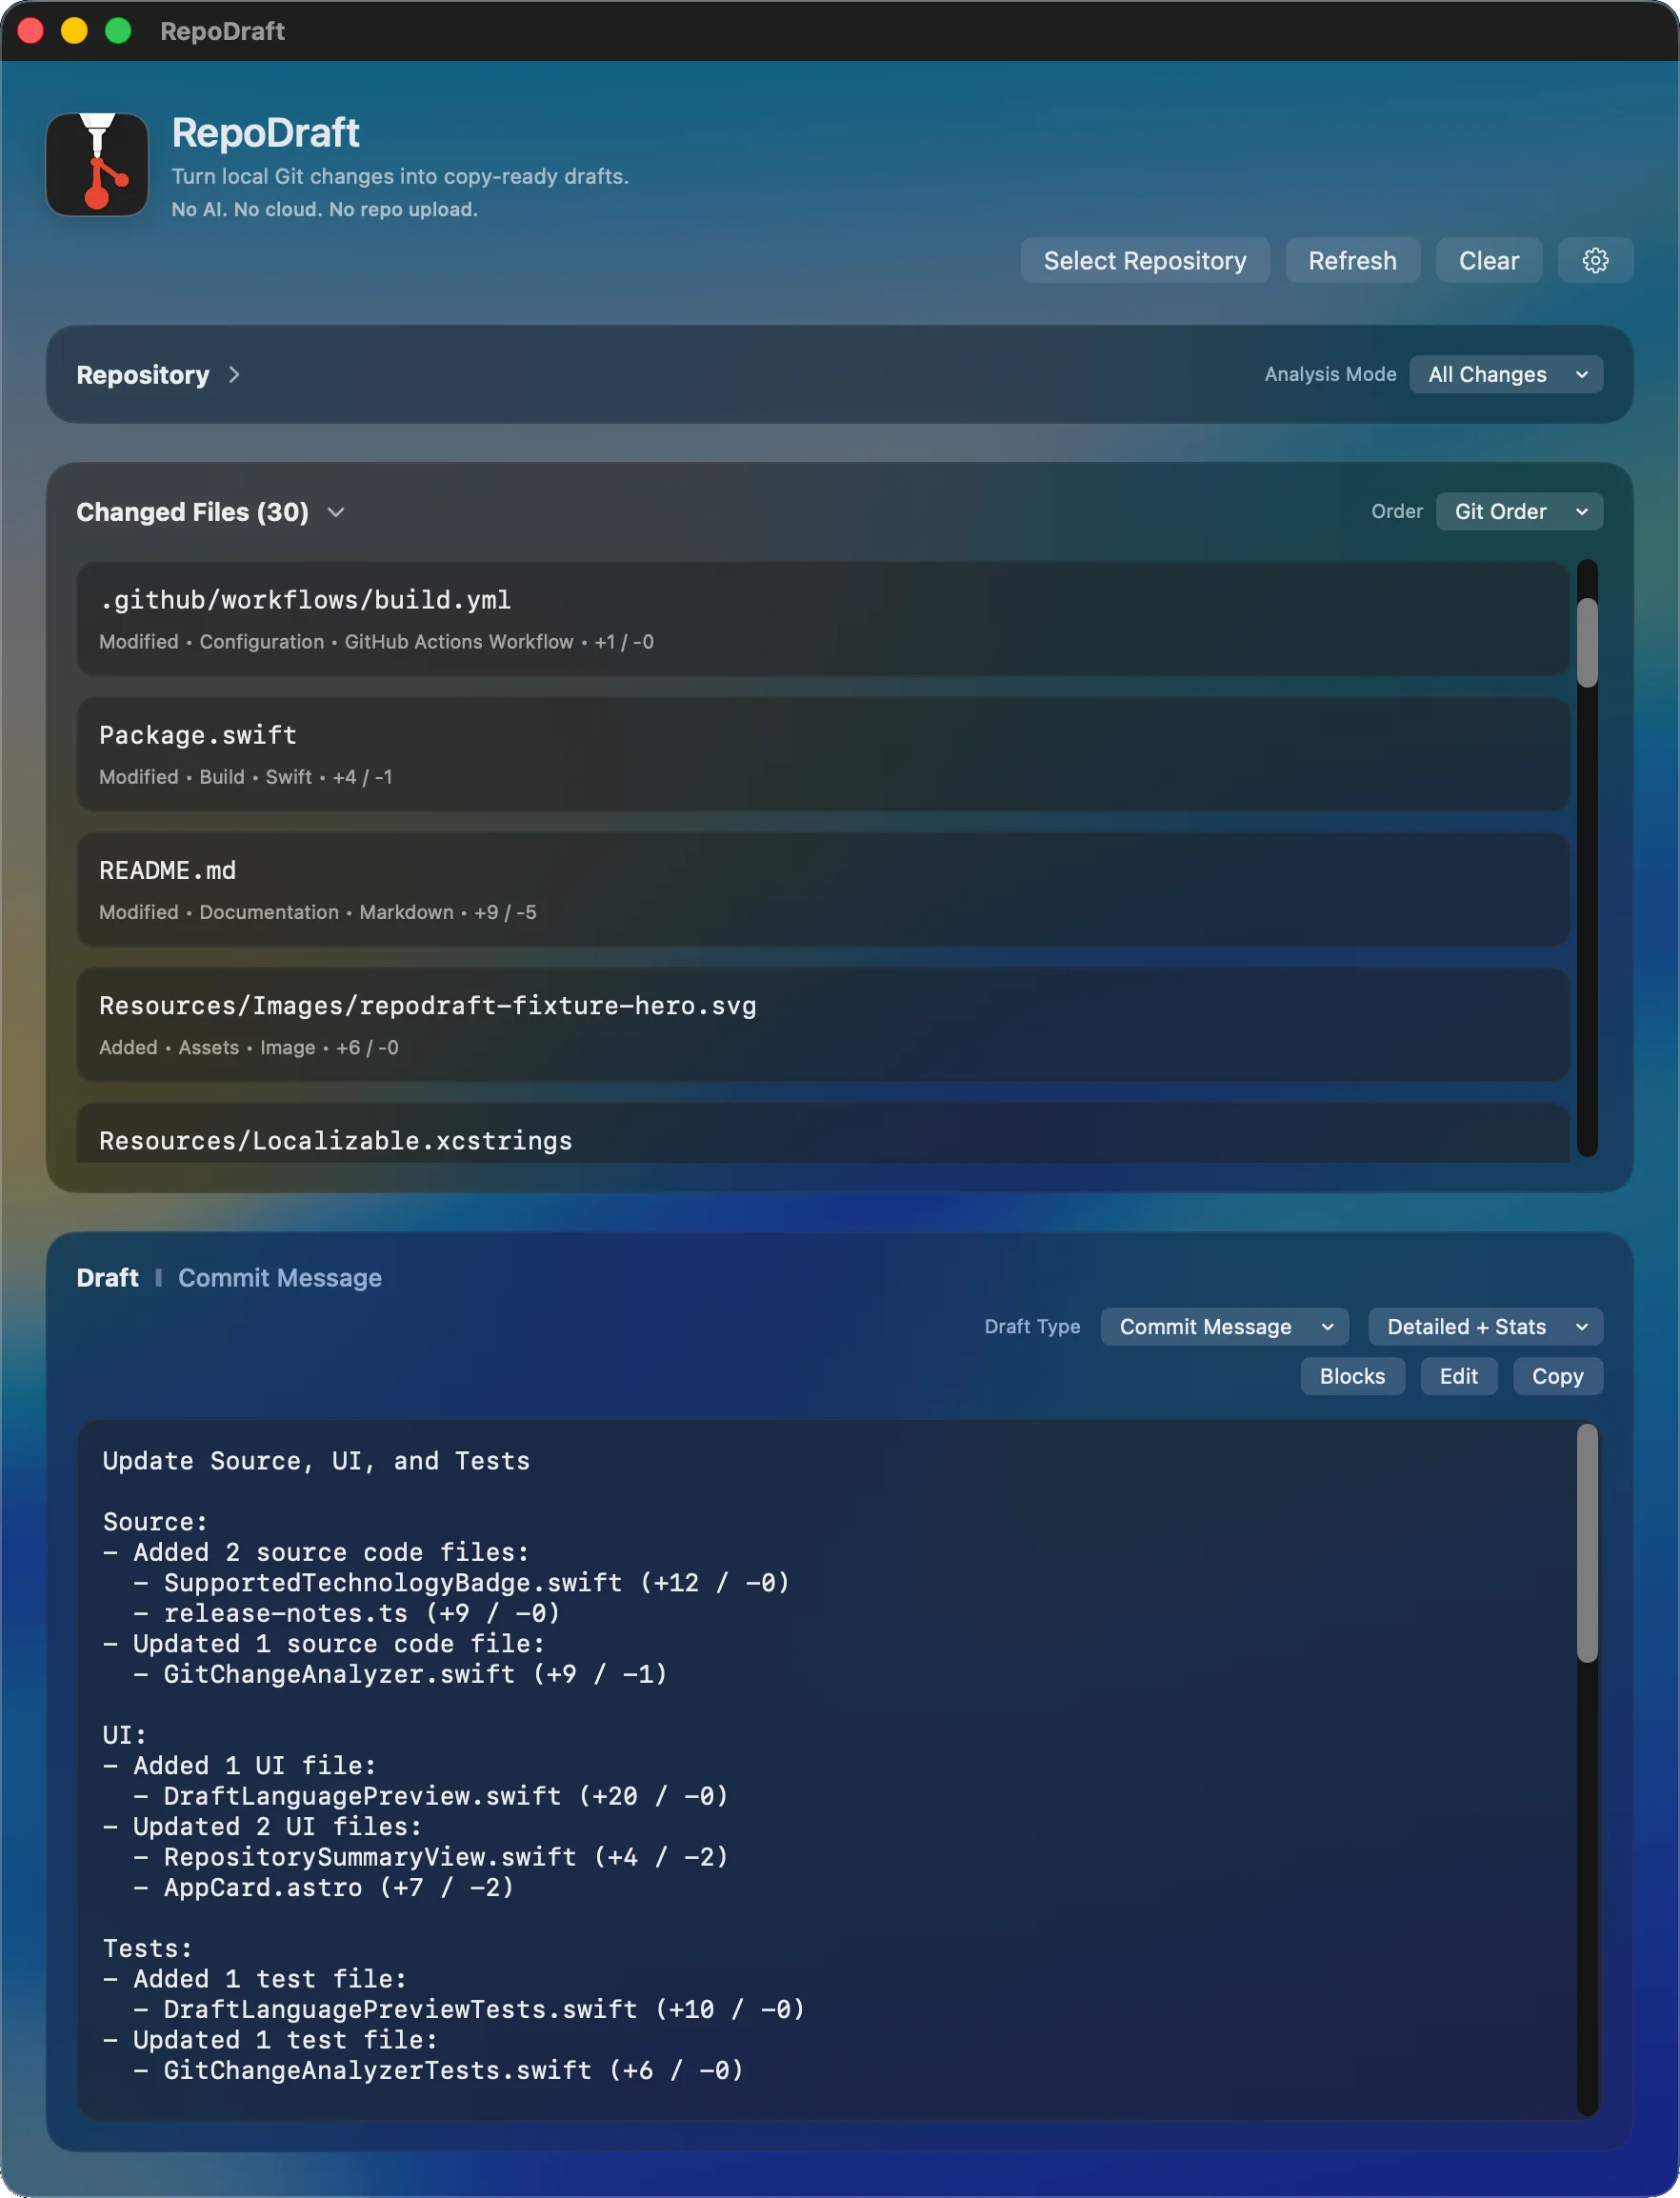Viewport: 1680px width, 2198px height.
Task: Click the 'UI:' section line in draft
Action: point(125,1735)
